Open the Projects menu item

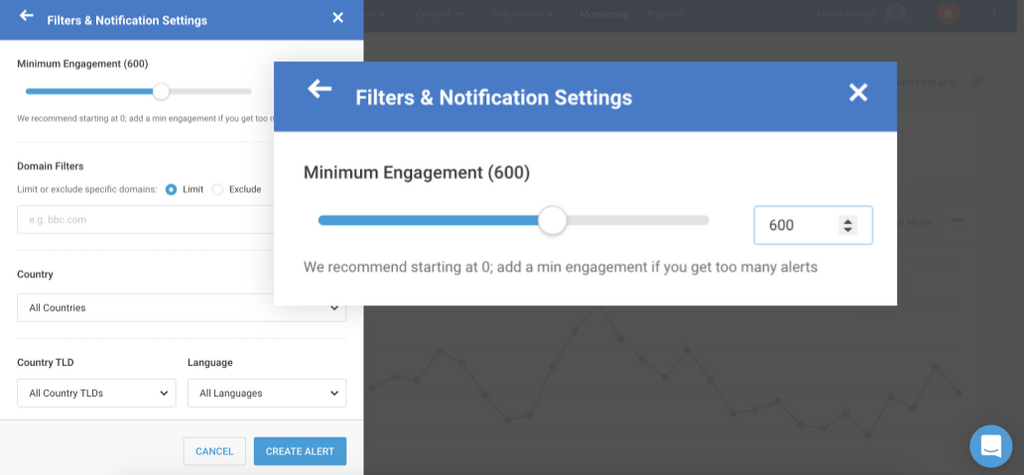point(665,14)
